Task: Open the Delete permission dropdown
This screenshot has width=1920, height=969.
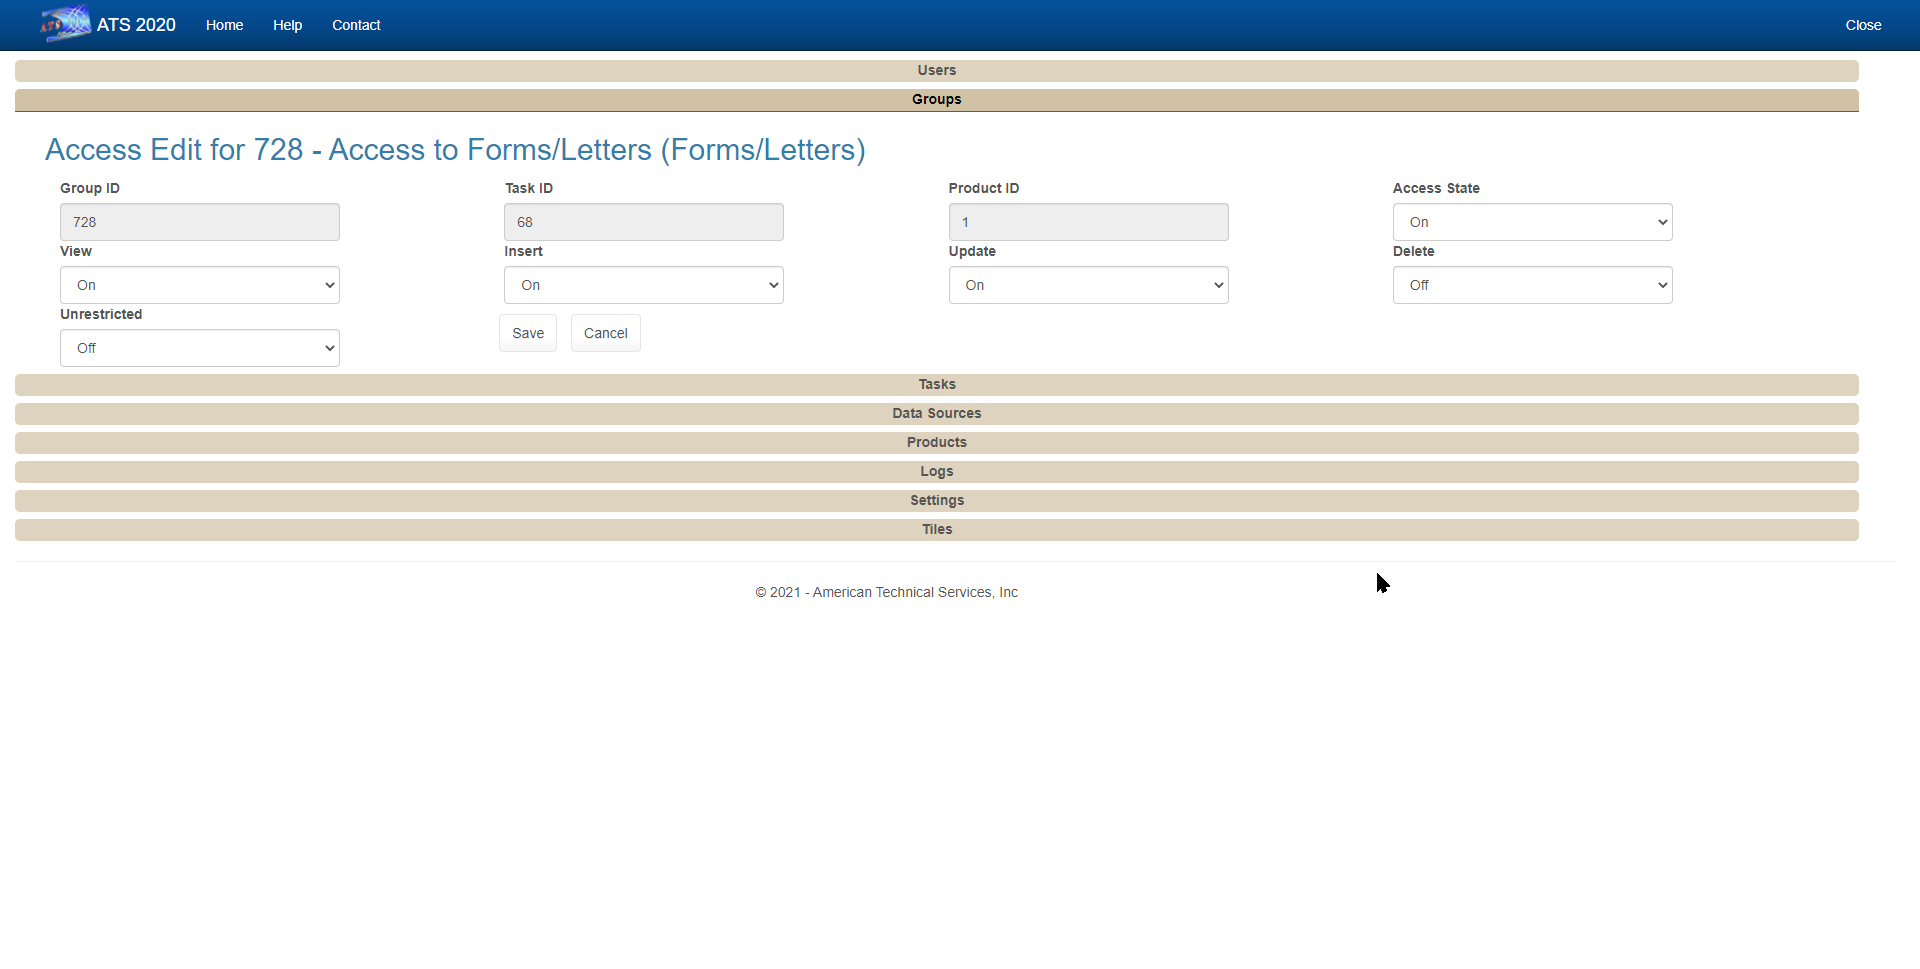Action: click(1531, 285)
